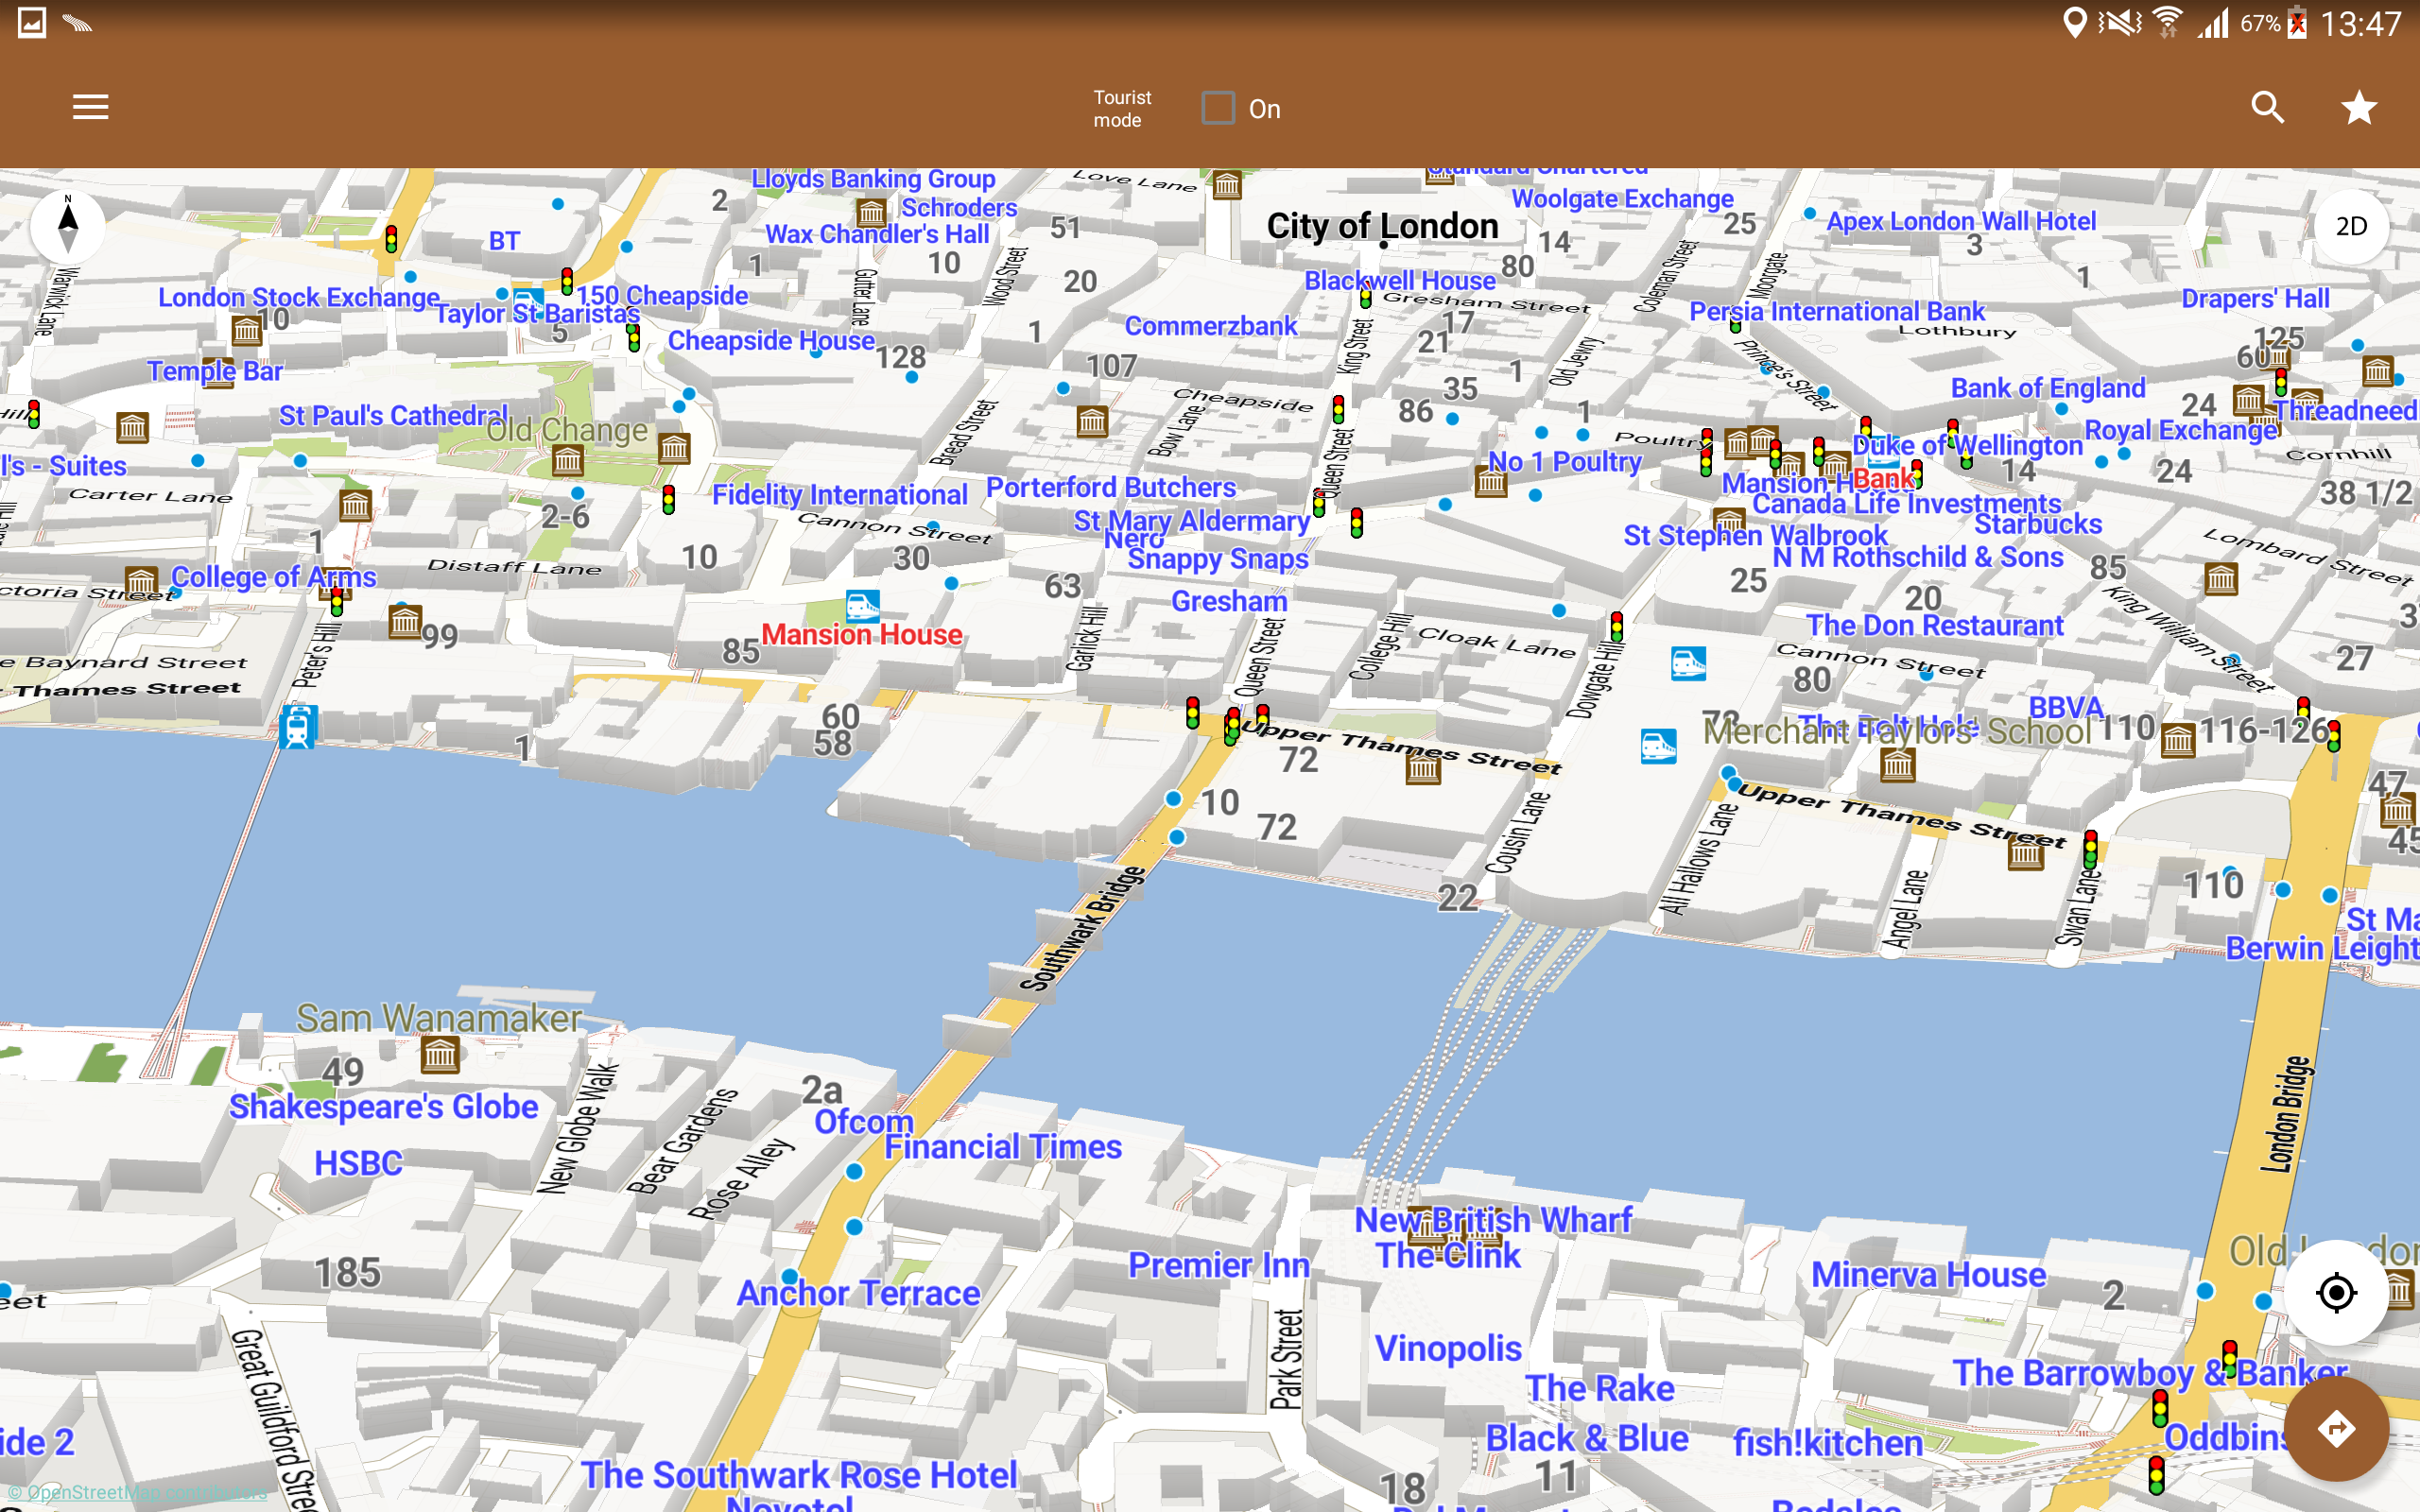Tap the Blackfriars pier station icon

click(298, 727)
